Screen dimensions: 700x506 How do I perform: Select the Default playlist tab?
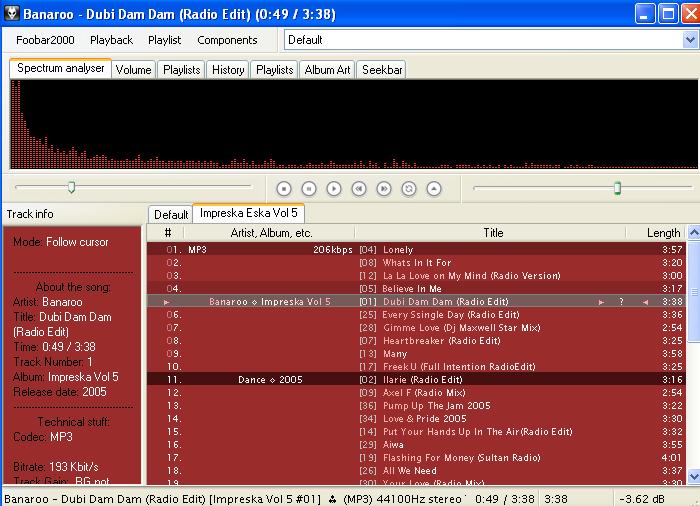click(171, 215)
